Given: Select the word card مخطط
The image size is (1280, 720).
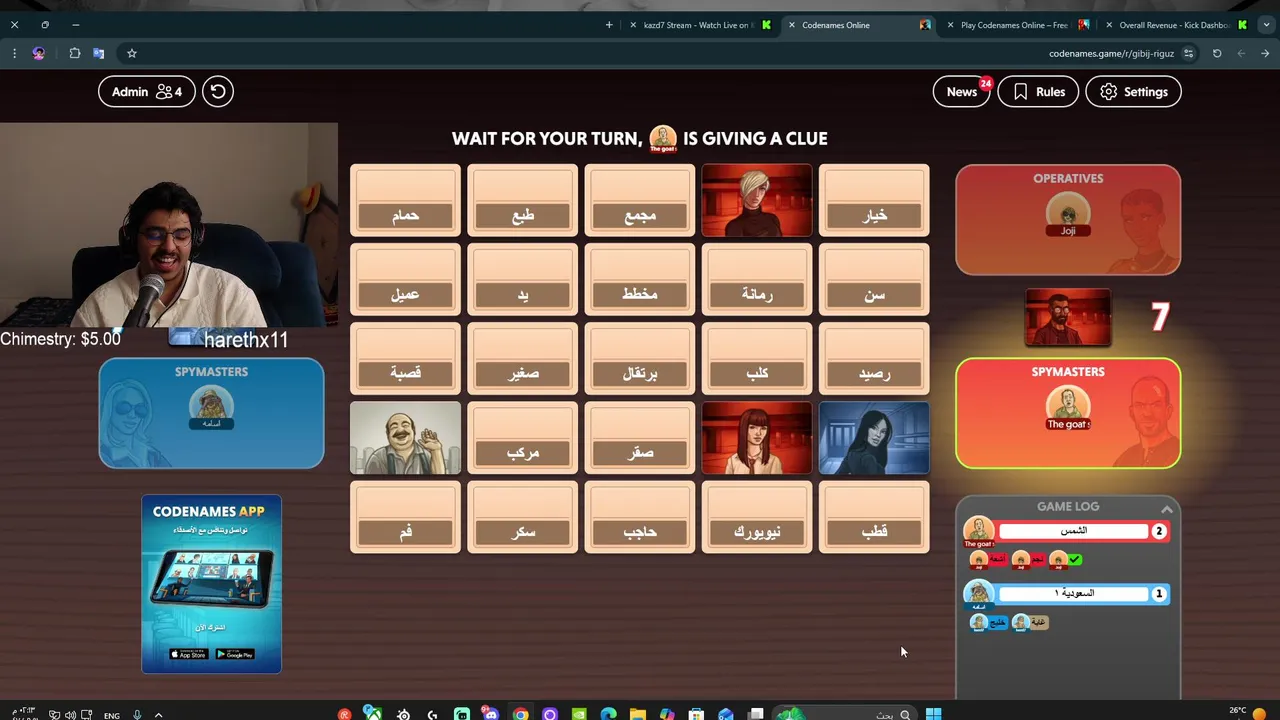Looking at the screenshot, I should 639,279.
